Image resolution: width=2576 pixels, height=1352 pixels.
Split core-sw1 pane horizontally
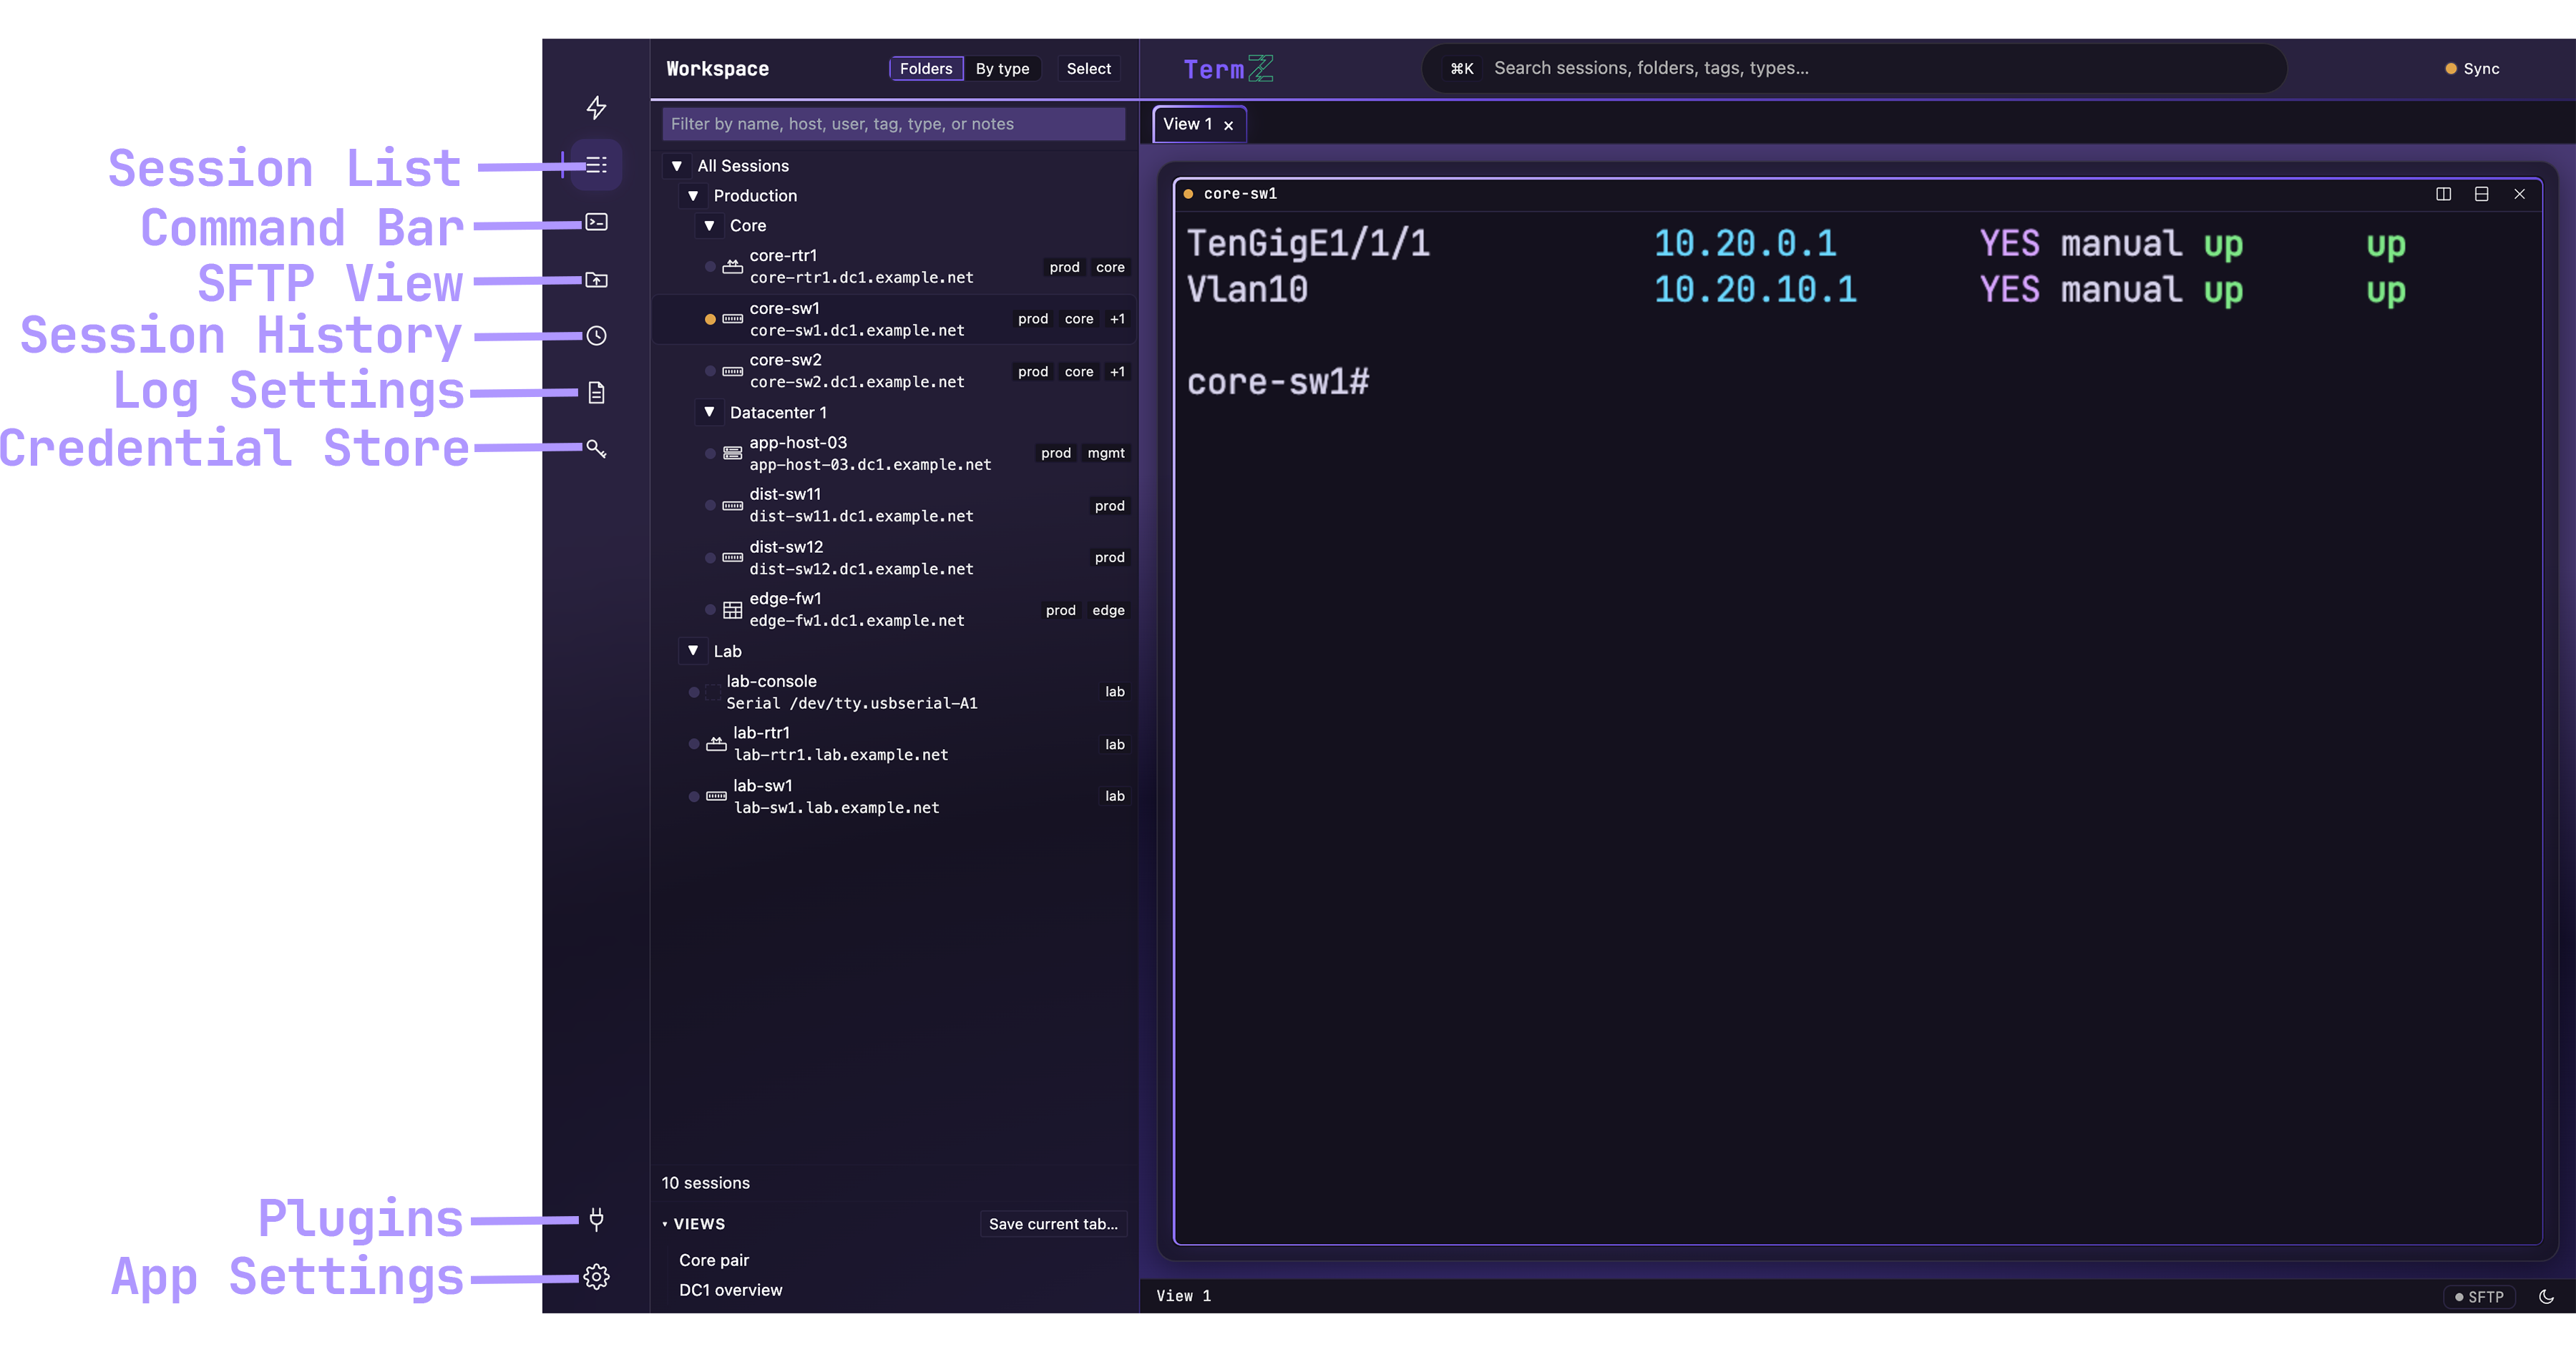pyautogui.click(x=2481, y=194)
